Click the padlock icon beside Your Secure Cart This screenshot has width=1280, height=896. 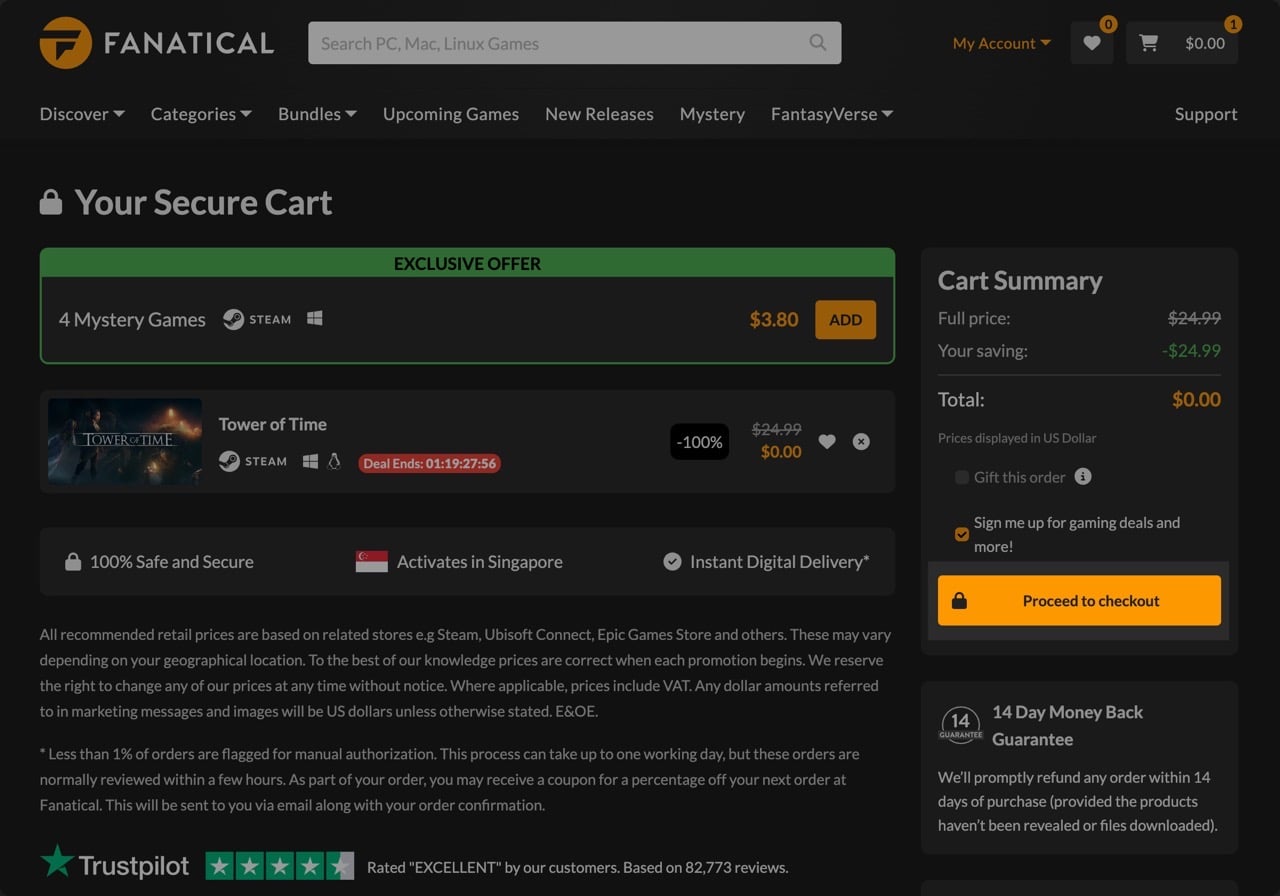click(51, 203)
